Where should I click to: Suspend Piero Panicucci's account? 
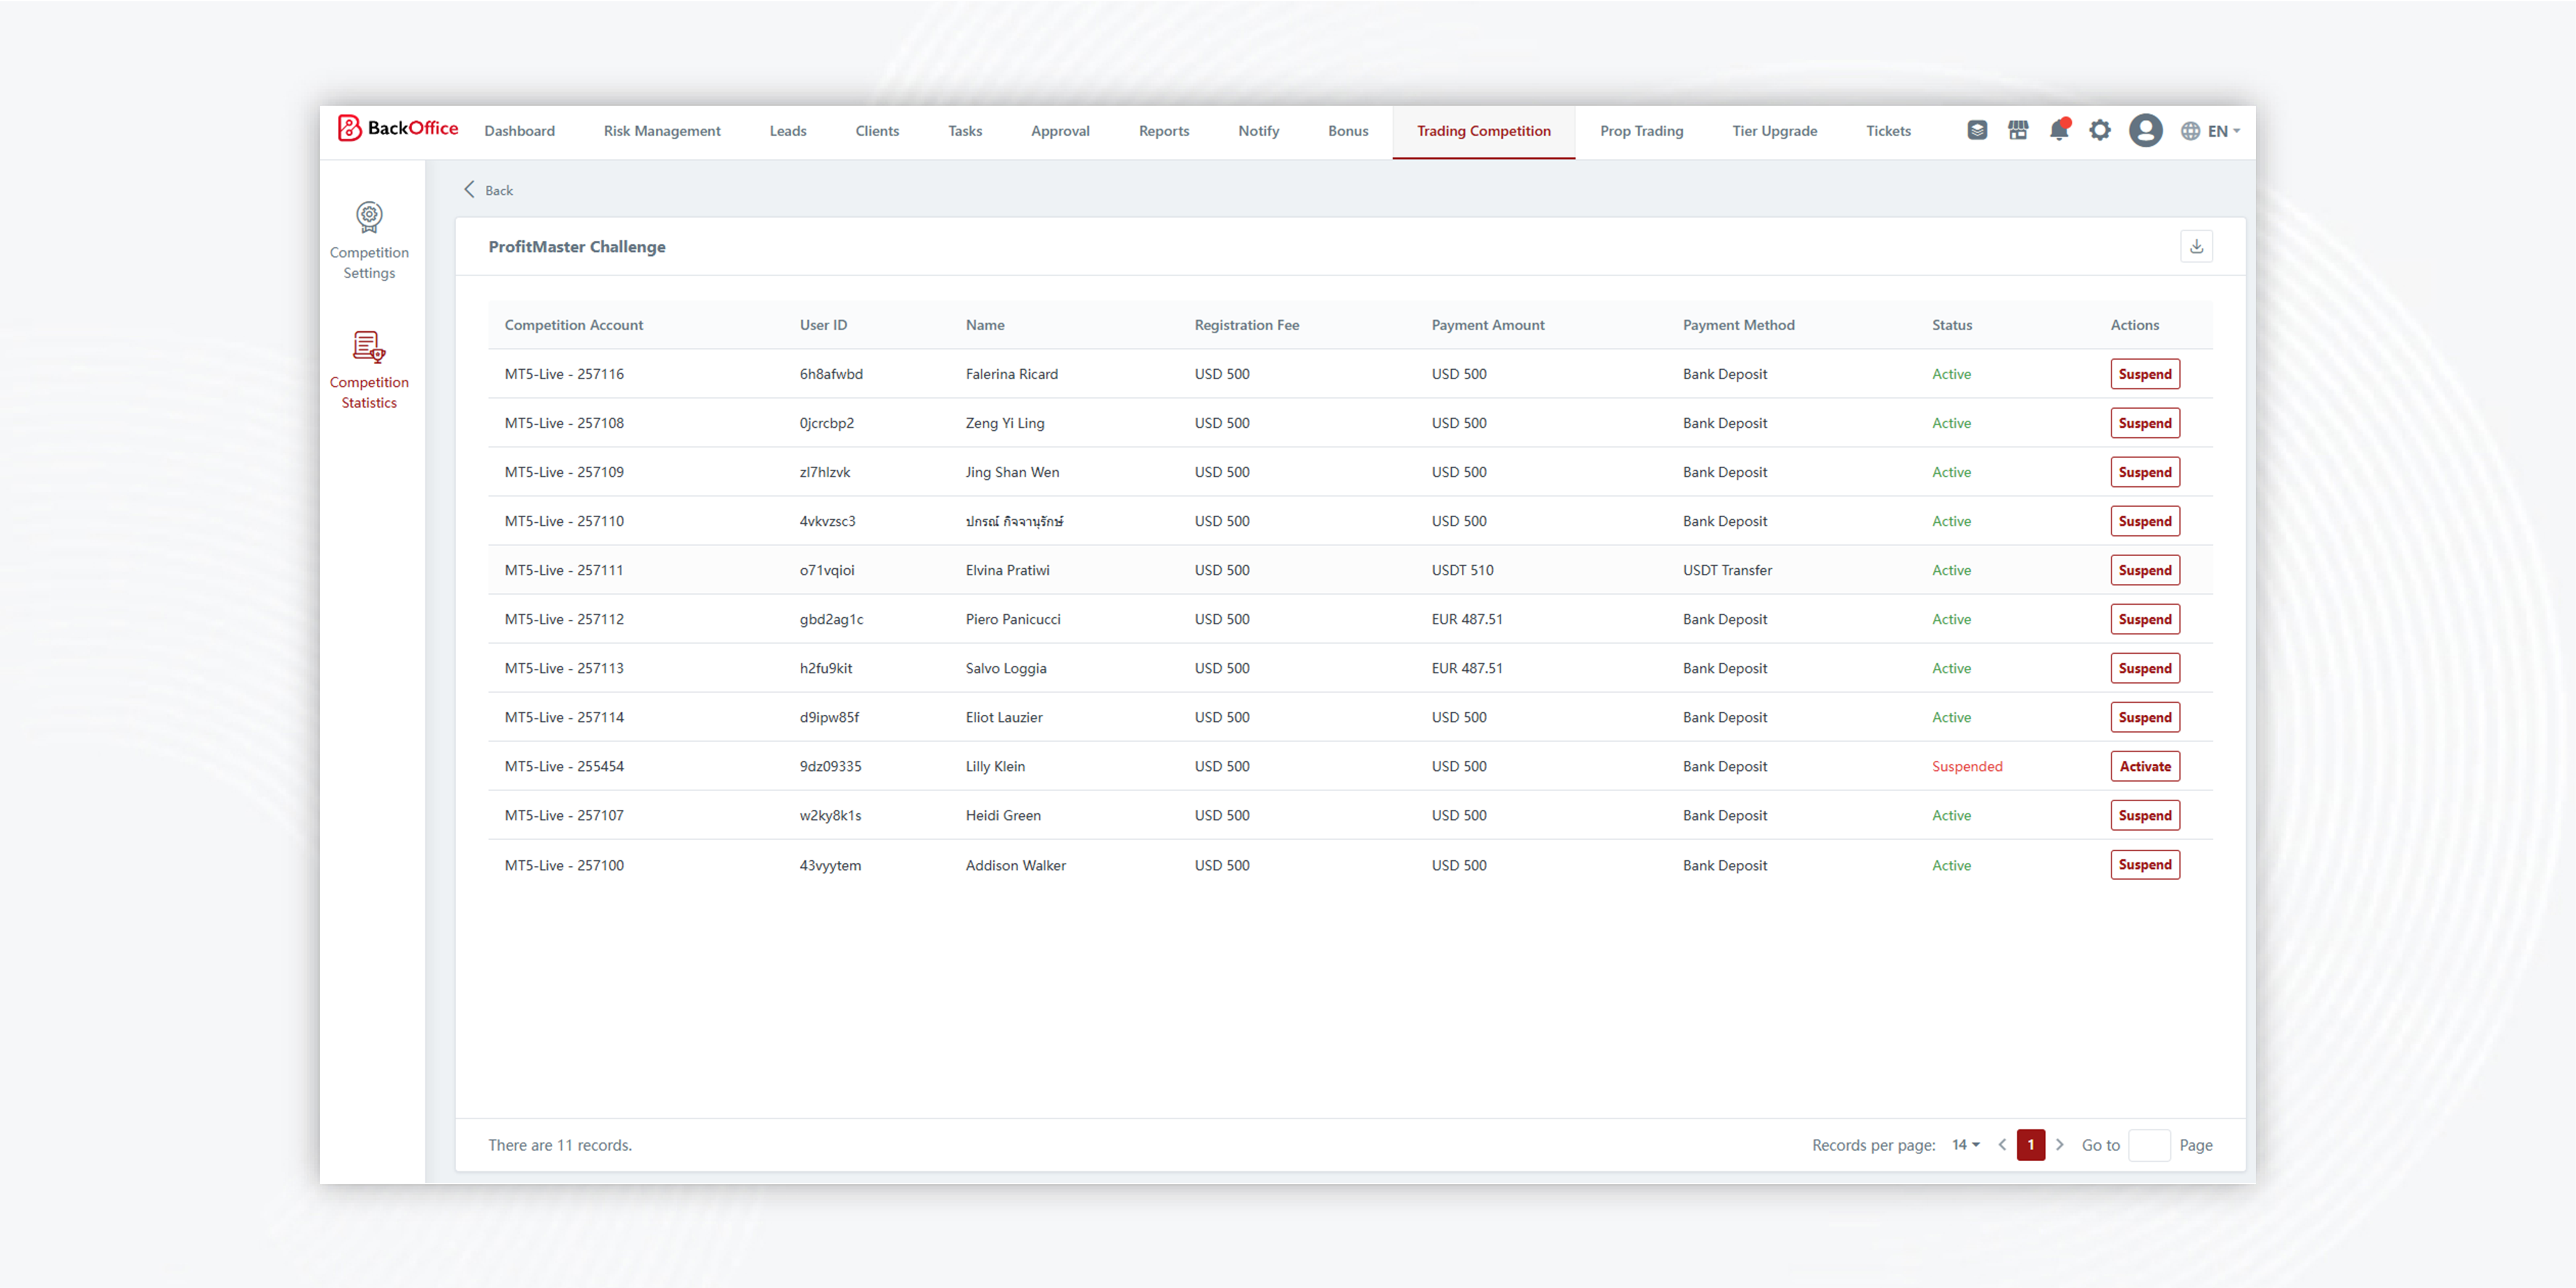[x=2145, y=619]
